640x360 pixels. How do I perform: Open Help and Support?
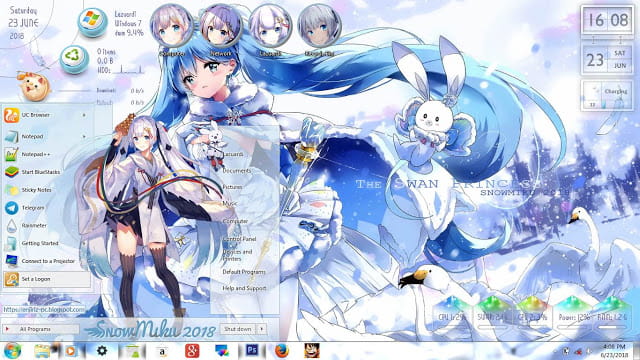pos(244,288)
